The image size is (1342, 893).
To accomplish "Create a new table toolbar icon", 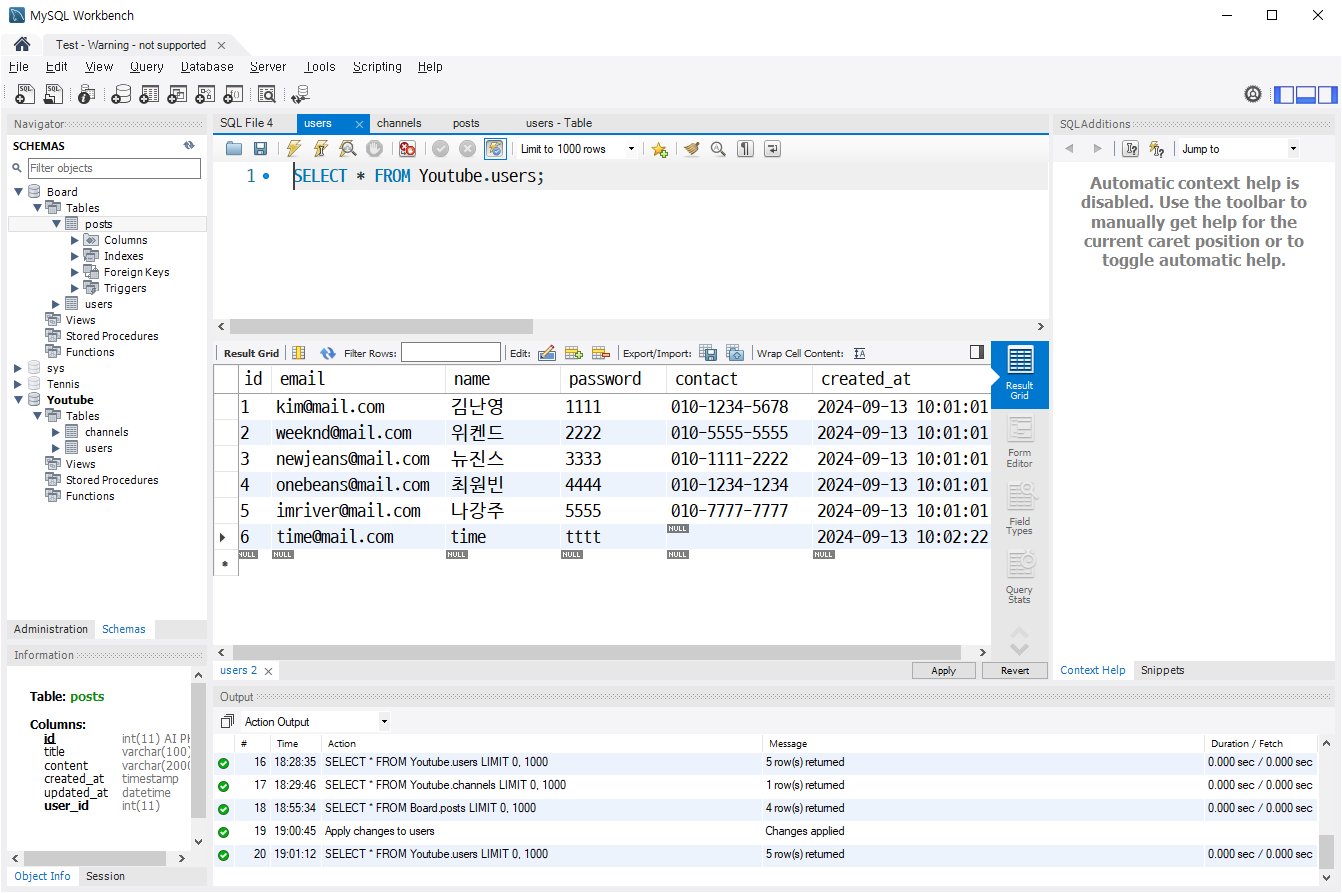I will (x=149, y=94).
